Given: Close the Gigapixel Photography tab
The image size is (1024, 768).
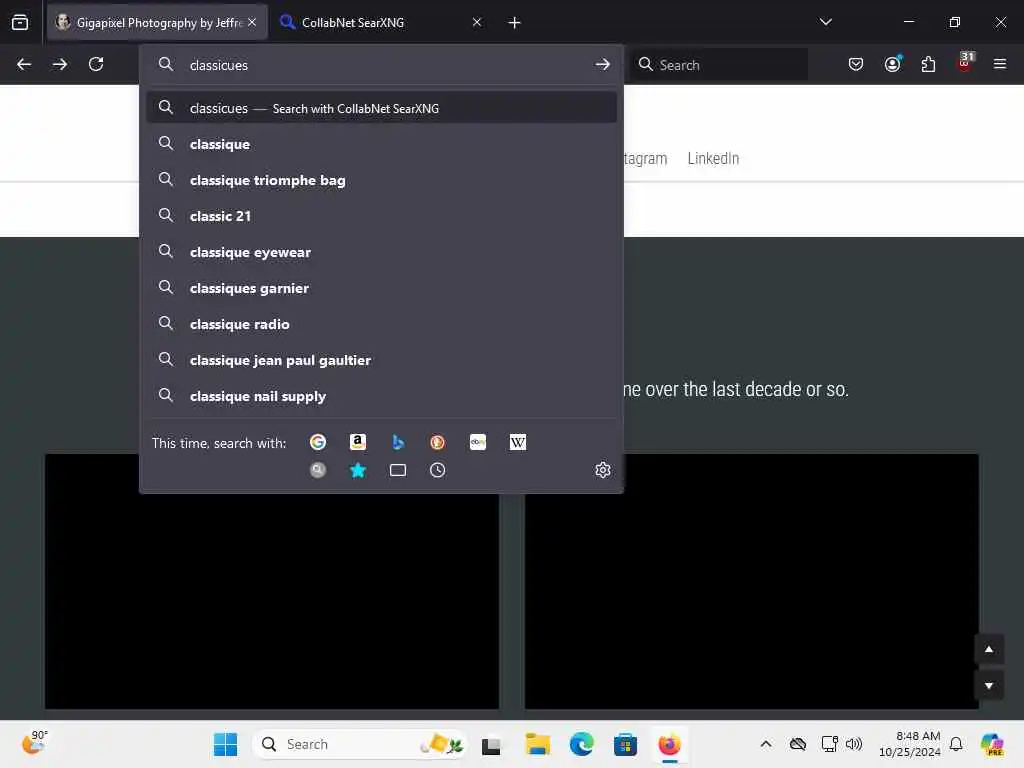Looking at the screenshot, I should click(x=252, y=23).
